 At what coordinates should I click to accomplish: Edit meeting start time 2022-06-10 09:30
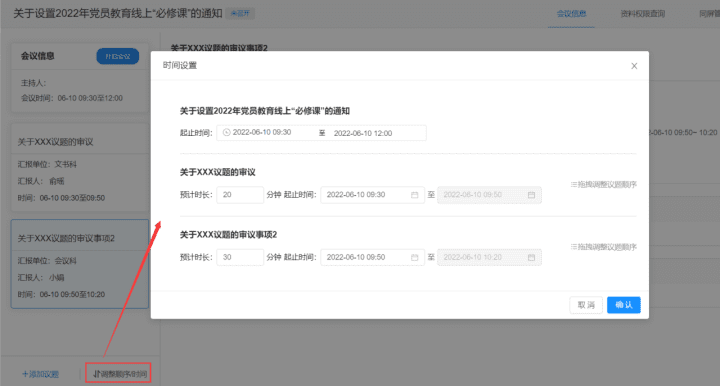click(x=262, y=132)
